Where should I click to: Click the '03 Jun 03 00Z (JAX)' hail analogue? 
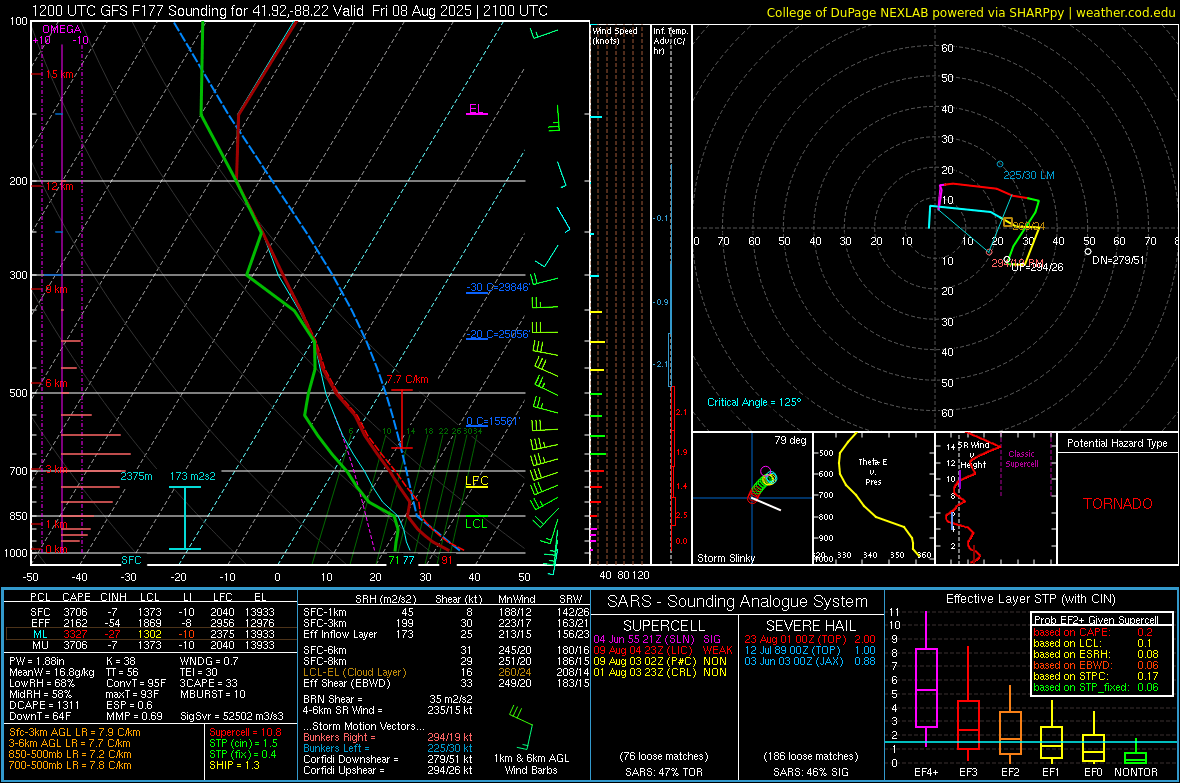794,661
